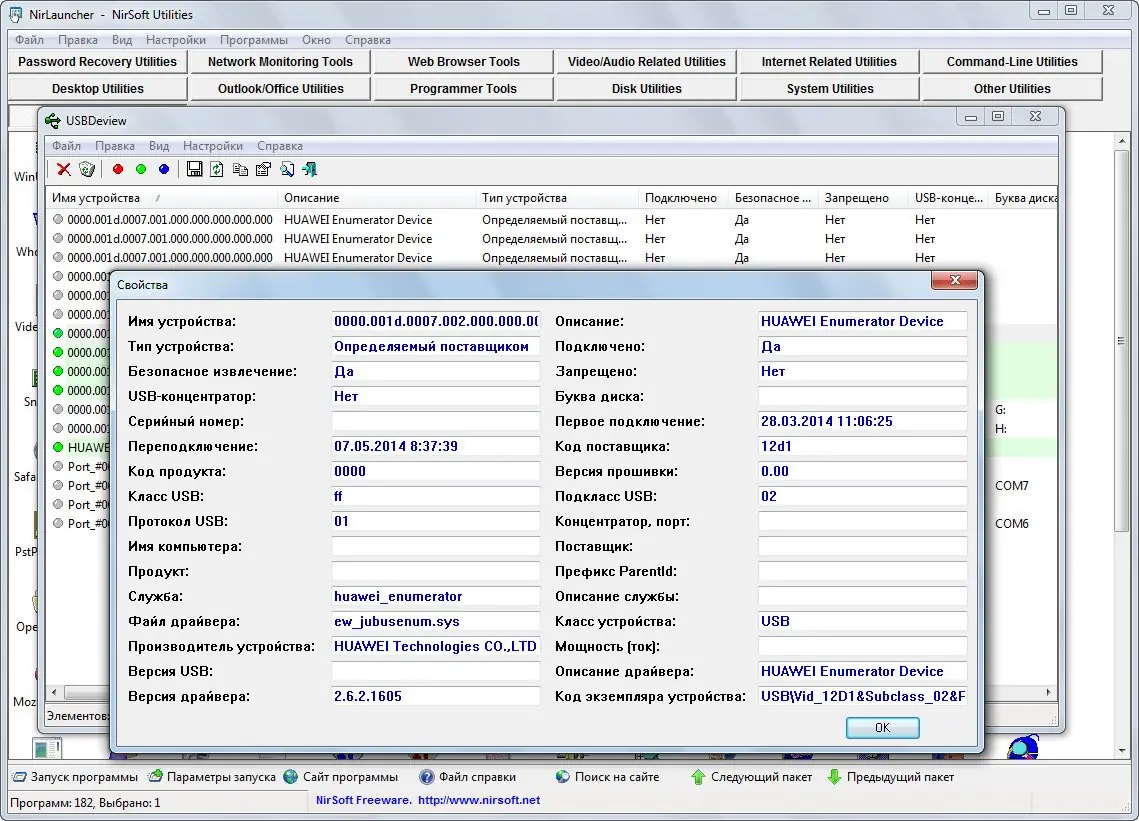
Task: Click the recycle bin uninstall devices icon
Action: click(x=87, y=169)
